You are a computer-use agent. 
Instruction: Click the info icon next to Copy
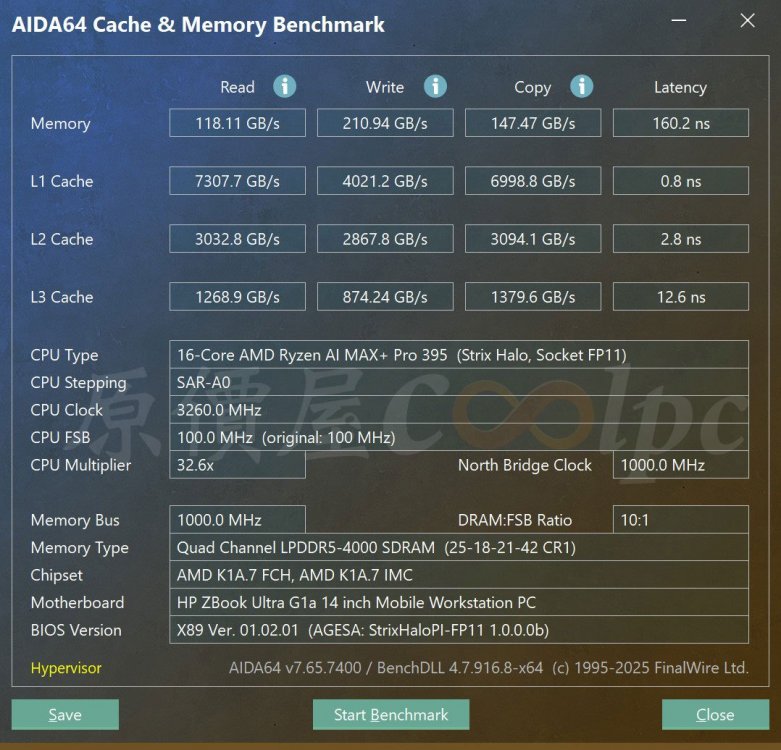point(581,87)
